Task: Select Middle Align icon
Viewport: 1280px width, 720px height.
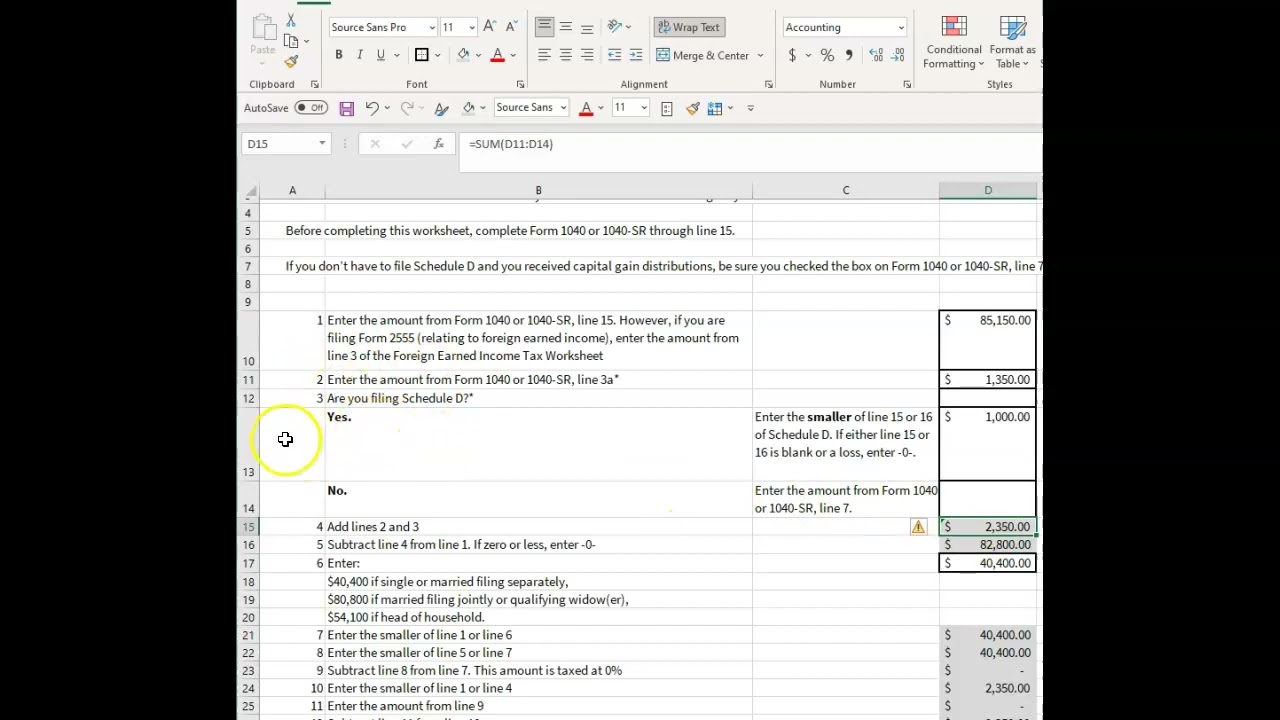Action: point(566,27)
